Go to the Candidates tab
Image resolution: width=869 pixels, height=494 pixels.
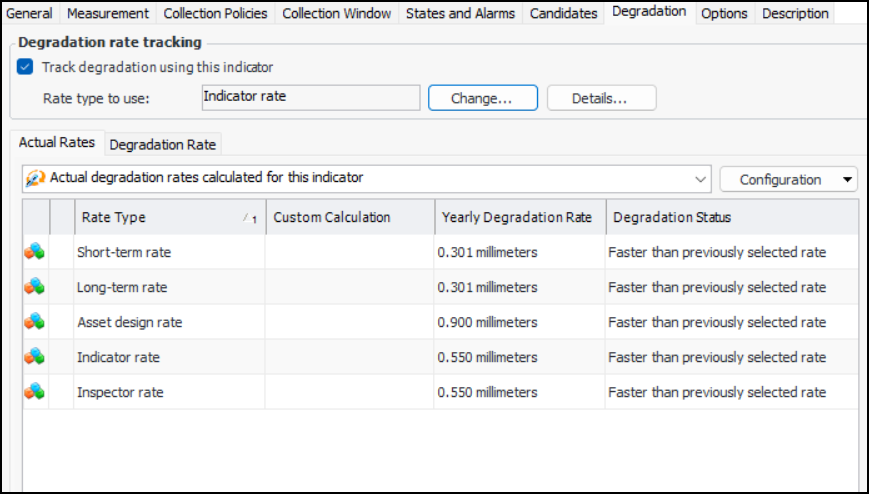click(x=563, y=13)
